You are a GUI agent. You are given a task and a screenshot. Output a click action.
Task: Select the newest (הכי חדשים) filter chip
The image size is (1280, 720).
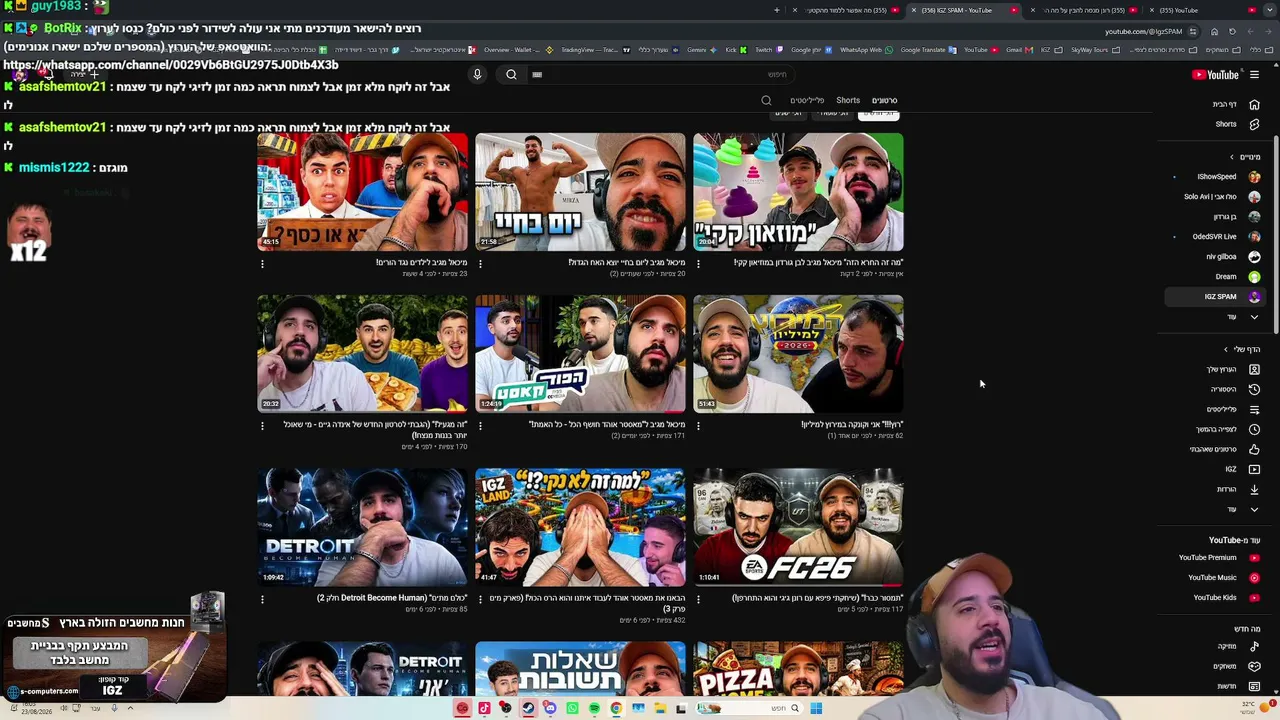click(879, 114)
